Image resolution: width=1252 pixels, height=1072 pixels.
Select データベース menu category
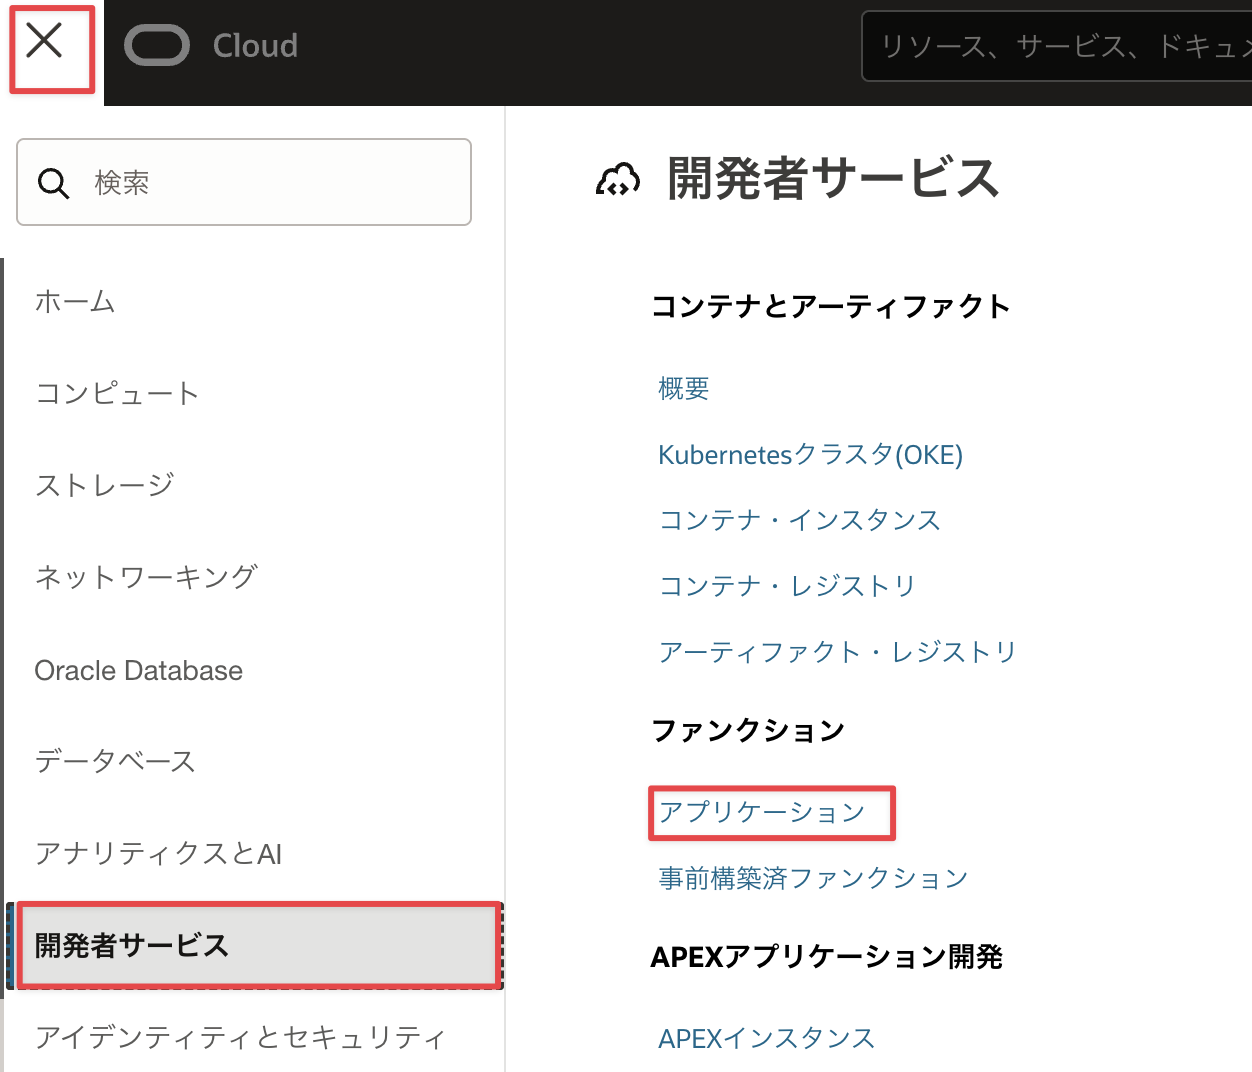[115, 761]
